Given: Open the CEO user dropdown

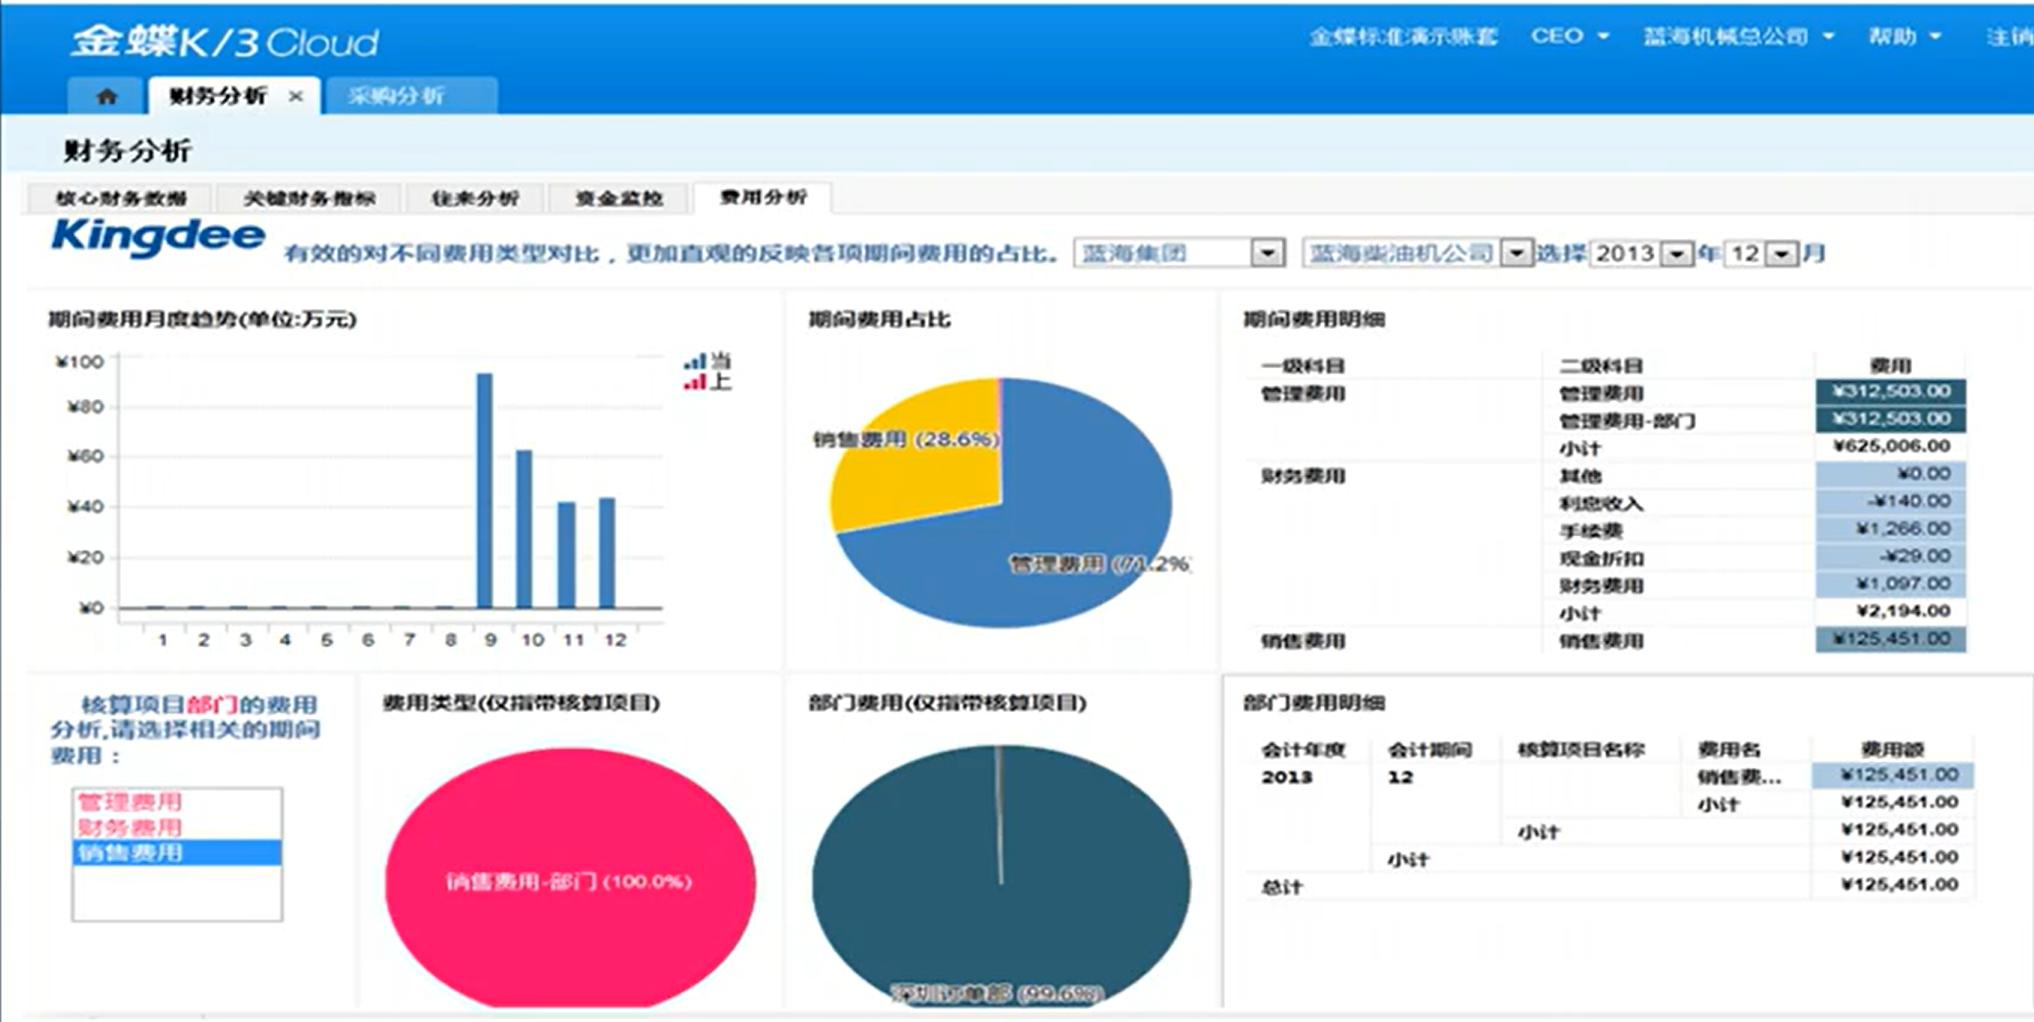Looking at the screenshot, I should [1569, 36].
